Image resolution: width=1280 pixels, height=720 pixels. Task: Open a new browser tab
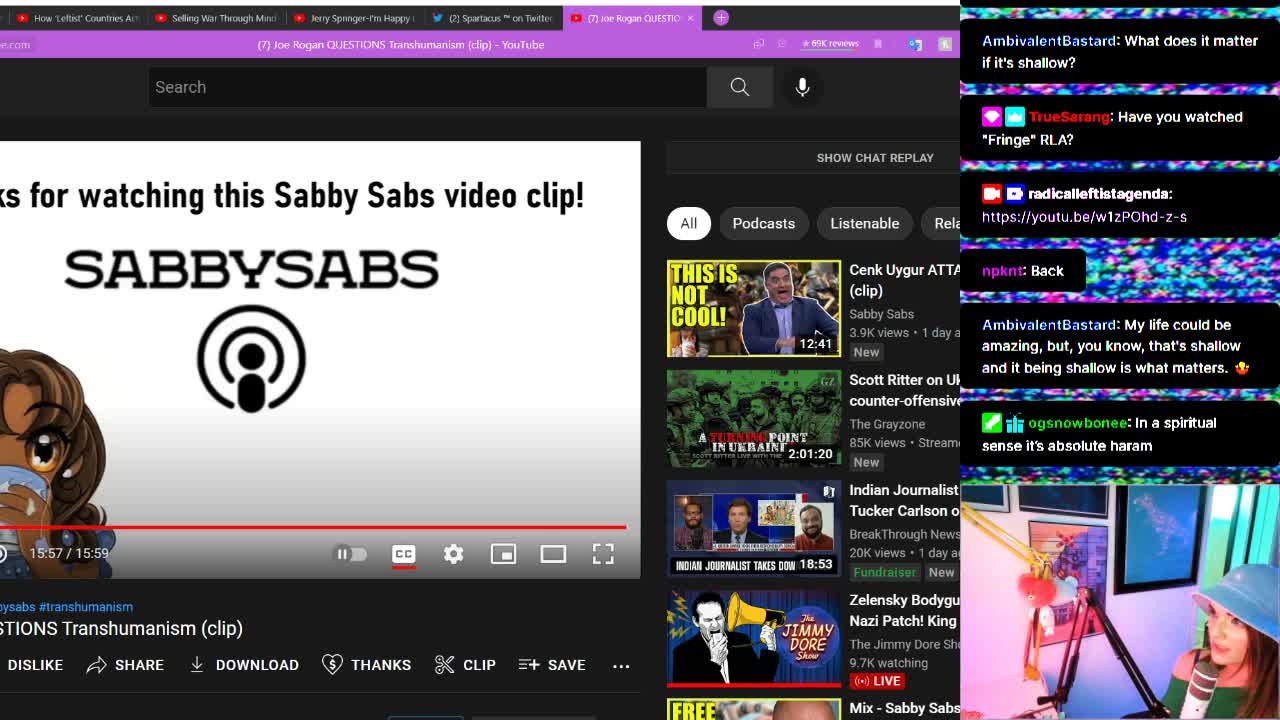[x=721, y=17]
